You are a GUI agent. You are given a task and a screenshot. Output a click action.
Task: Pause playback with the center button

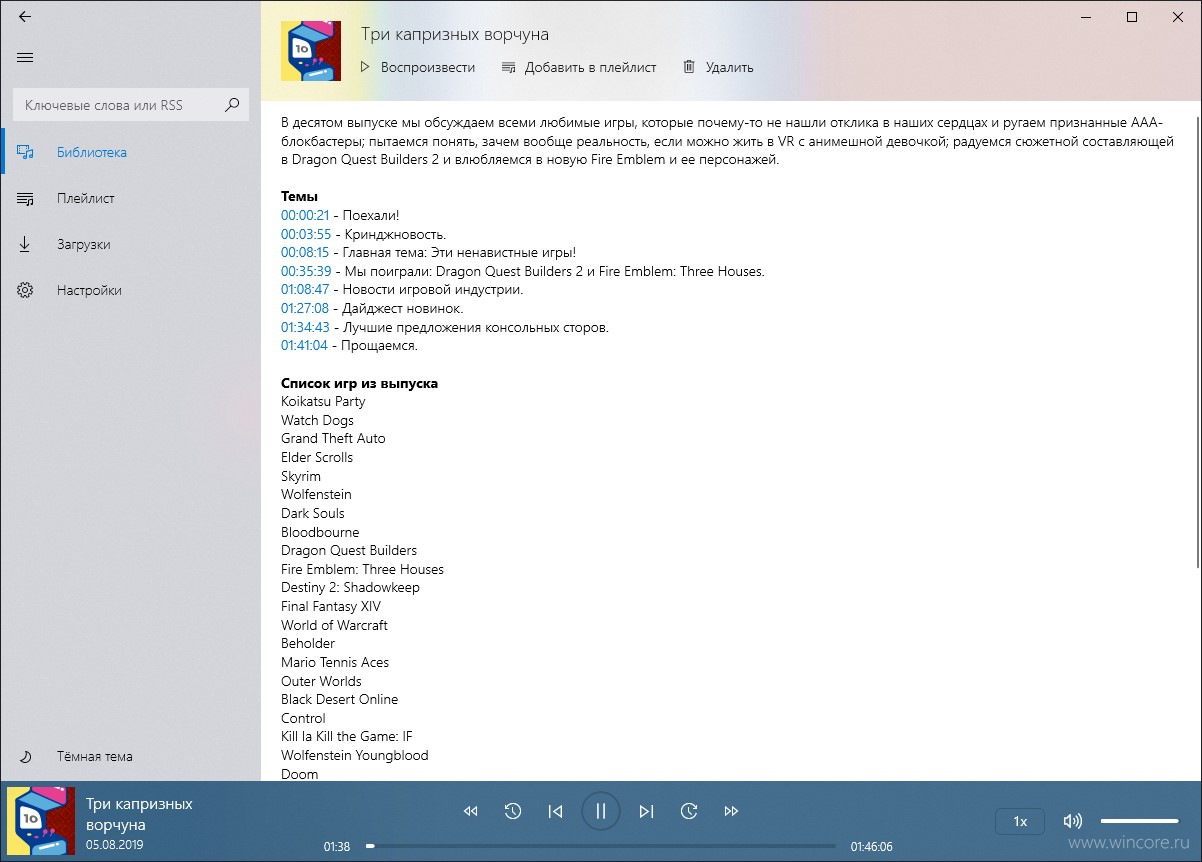601,811
